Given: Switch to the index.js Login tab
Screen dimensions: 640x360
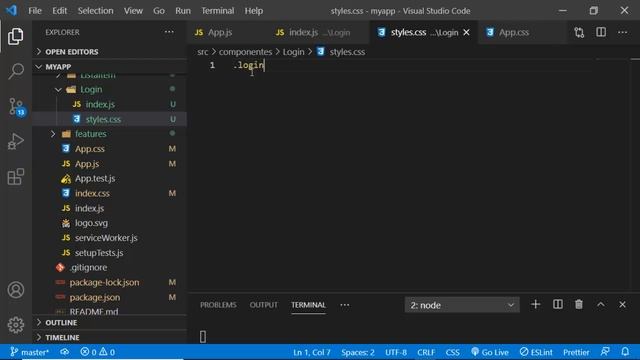Looking at the screenshot, I should (x=319, y=32).
